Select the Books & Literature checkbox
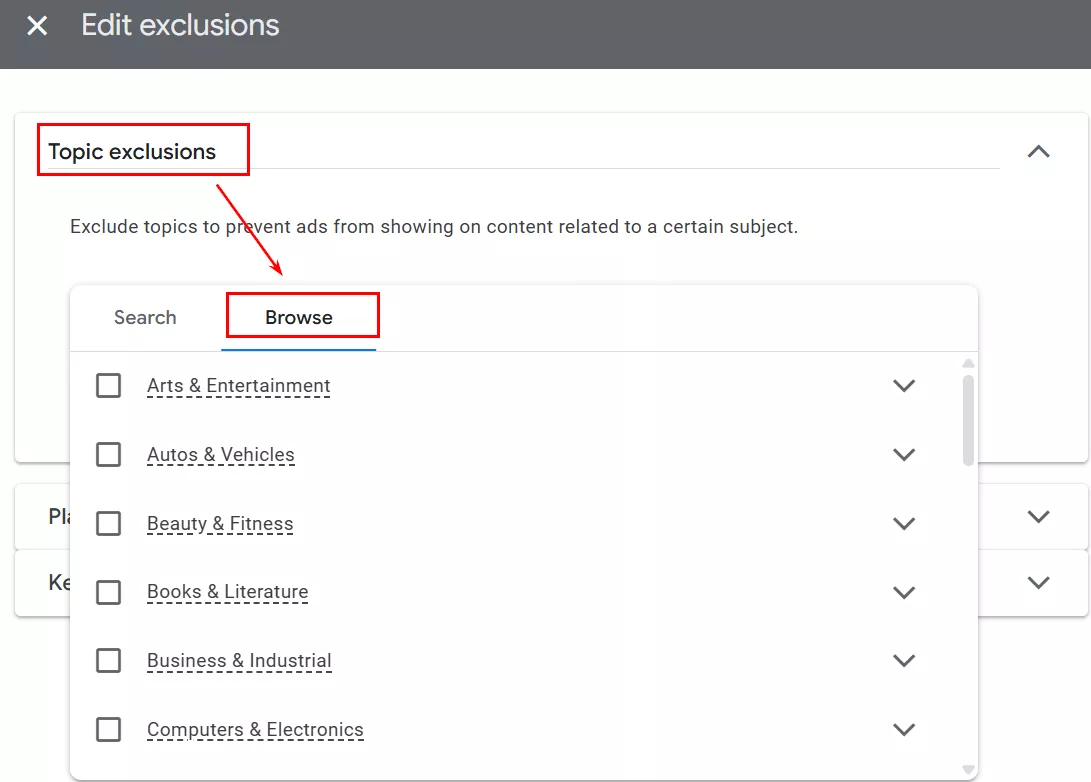This screenshot has height=782, width=1091. point(108,592)
